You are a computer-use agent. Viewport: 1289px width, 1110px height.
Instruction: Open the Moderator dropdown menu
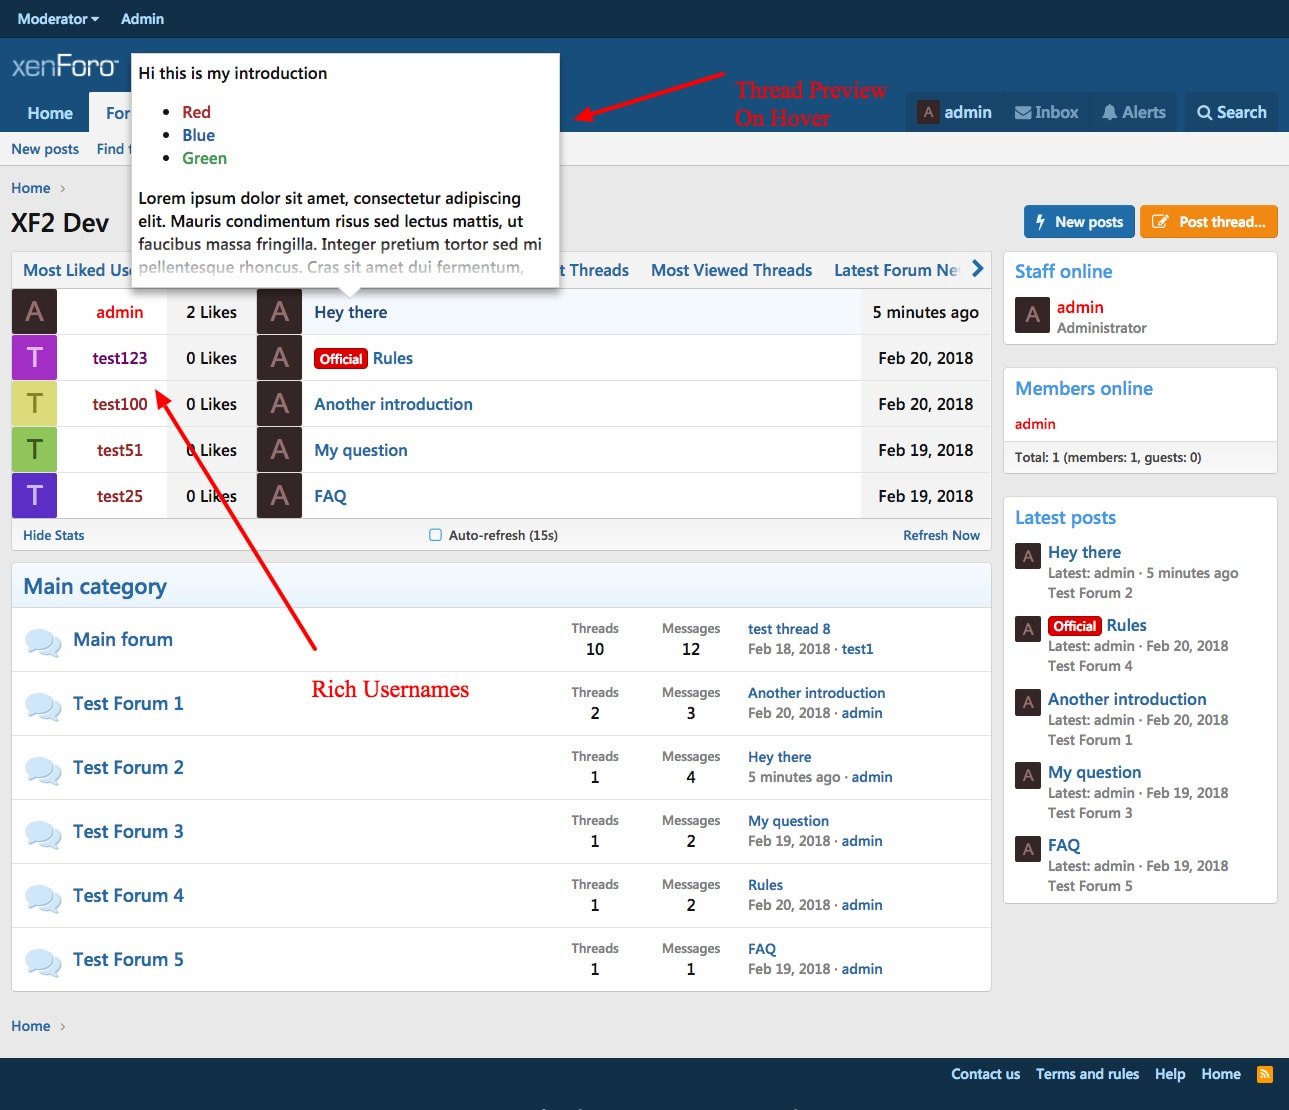(x=58, y=19)
